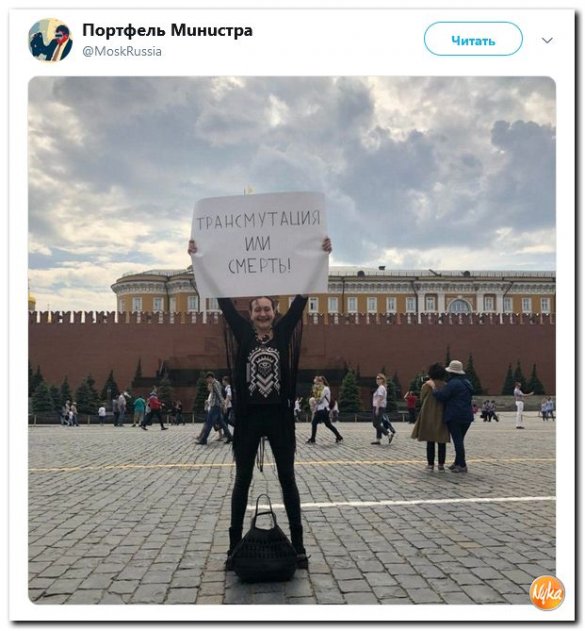Screen dimensions: 585x631
Task: Click the fir trees left of mausoleum
Action: pos(72,392)
